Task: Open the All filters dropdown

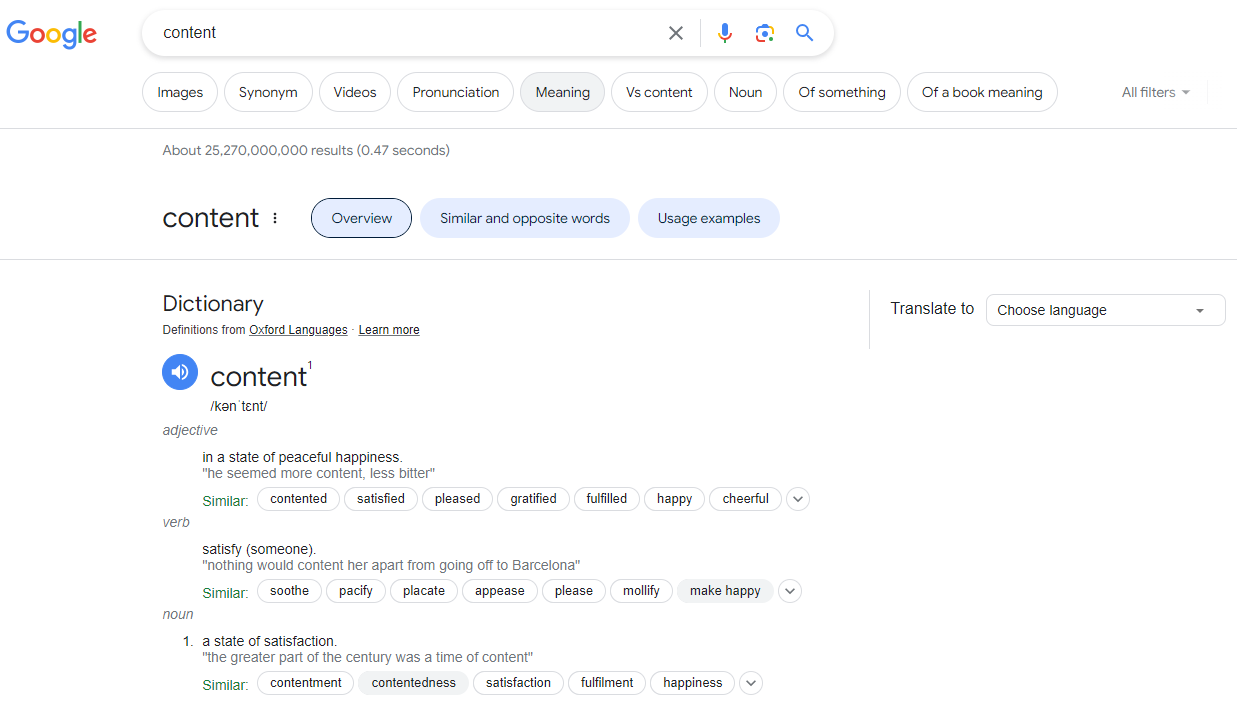Action: [1156, 92]
